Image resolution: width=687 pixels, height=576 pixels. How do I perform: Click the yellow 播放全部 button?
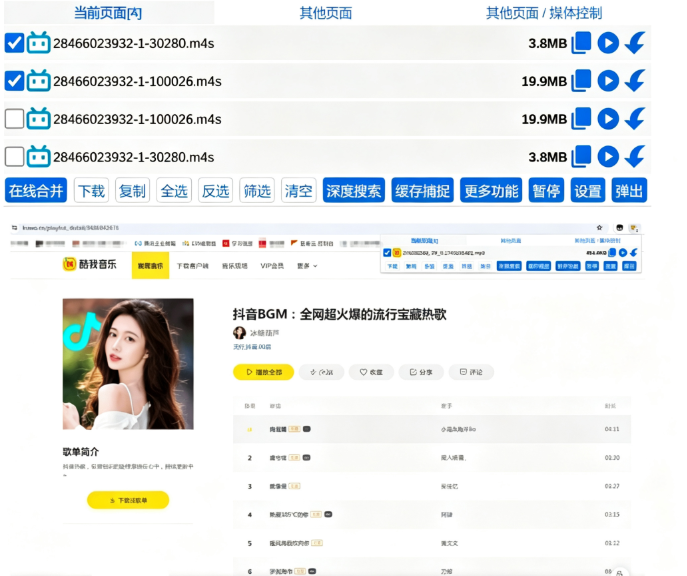(x=263, y=372)
